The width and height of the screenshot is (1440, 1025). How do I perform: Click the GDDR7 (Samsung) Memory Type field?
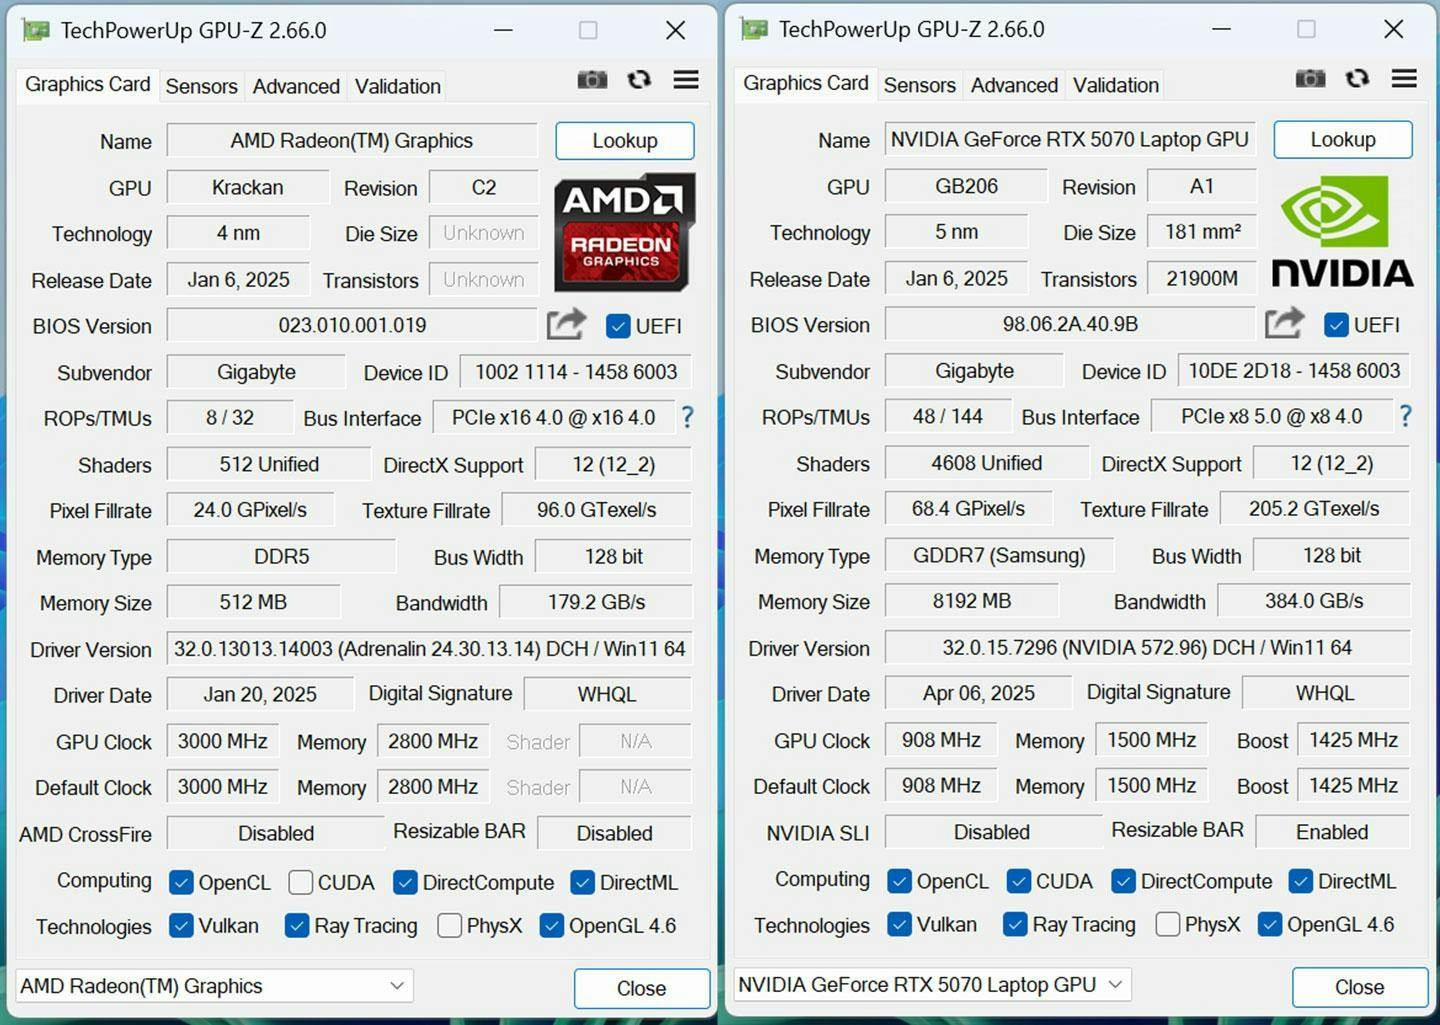tap(999, 555)
